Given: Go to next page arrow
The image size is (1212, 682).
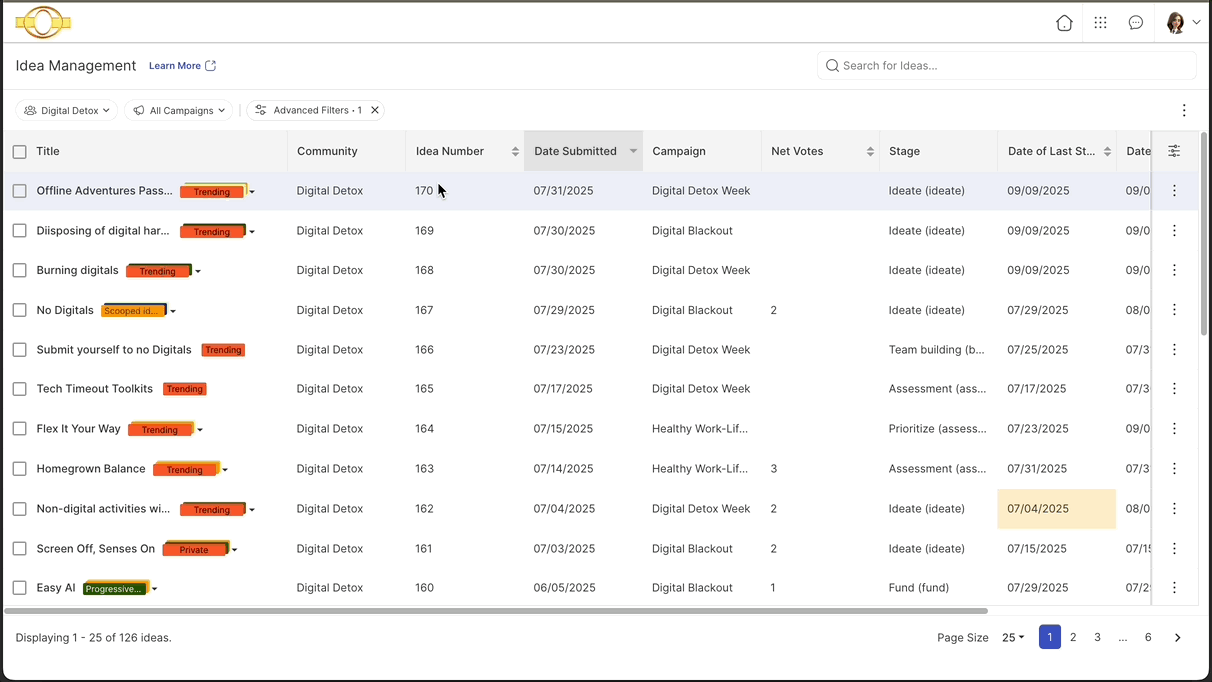Looking at the screenshot, I should pyautogui.click(x=1178, y=638).
